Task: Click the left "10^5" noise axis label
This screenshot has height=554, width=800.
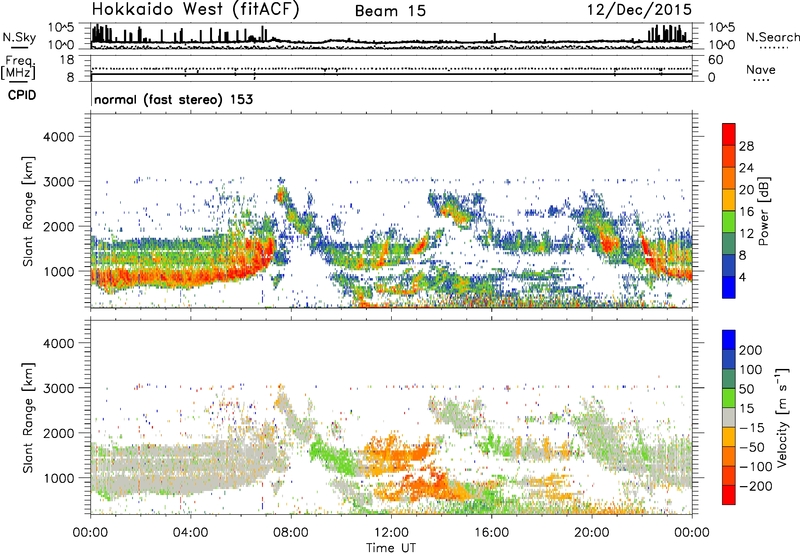Action: click(62, 28)
